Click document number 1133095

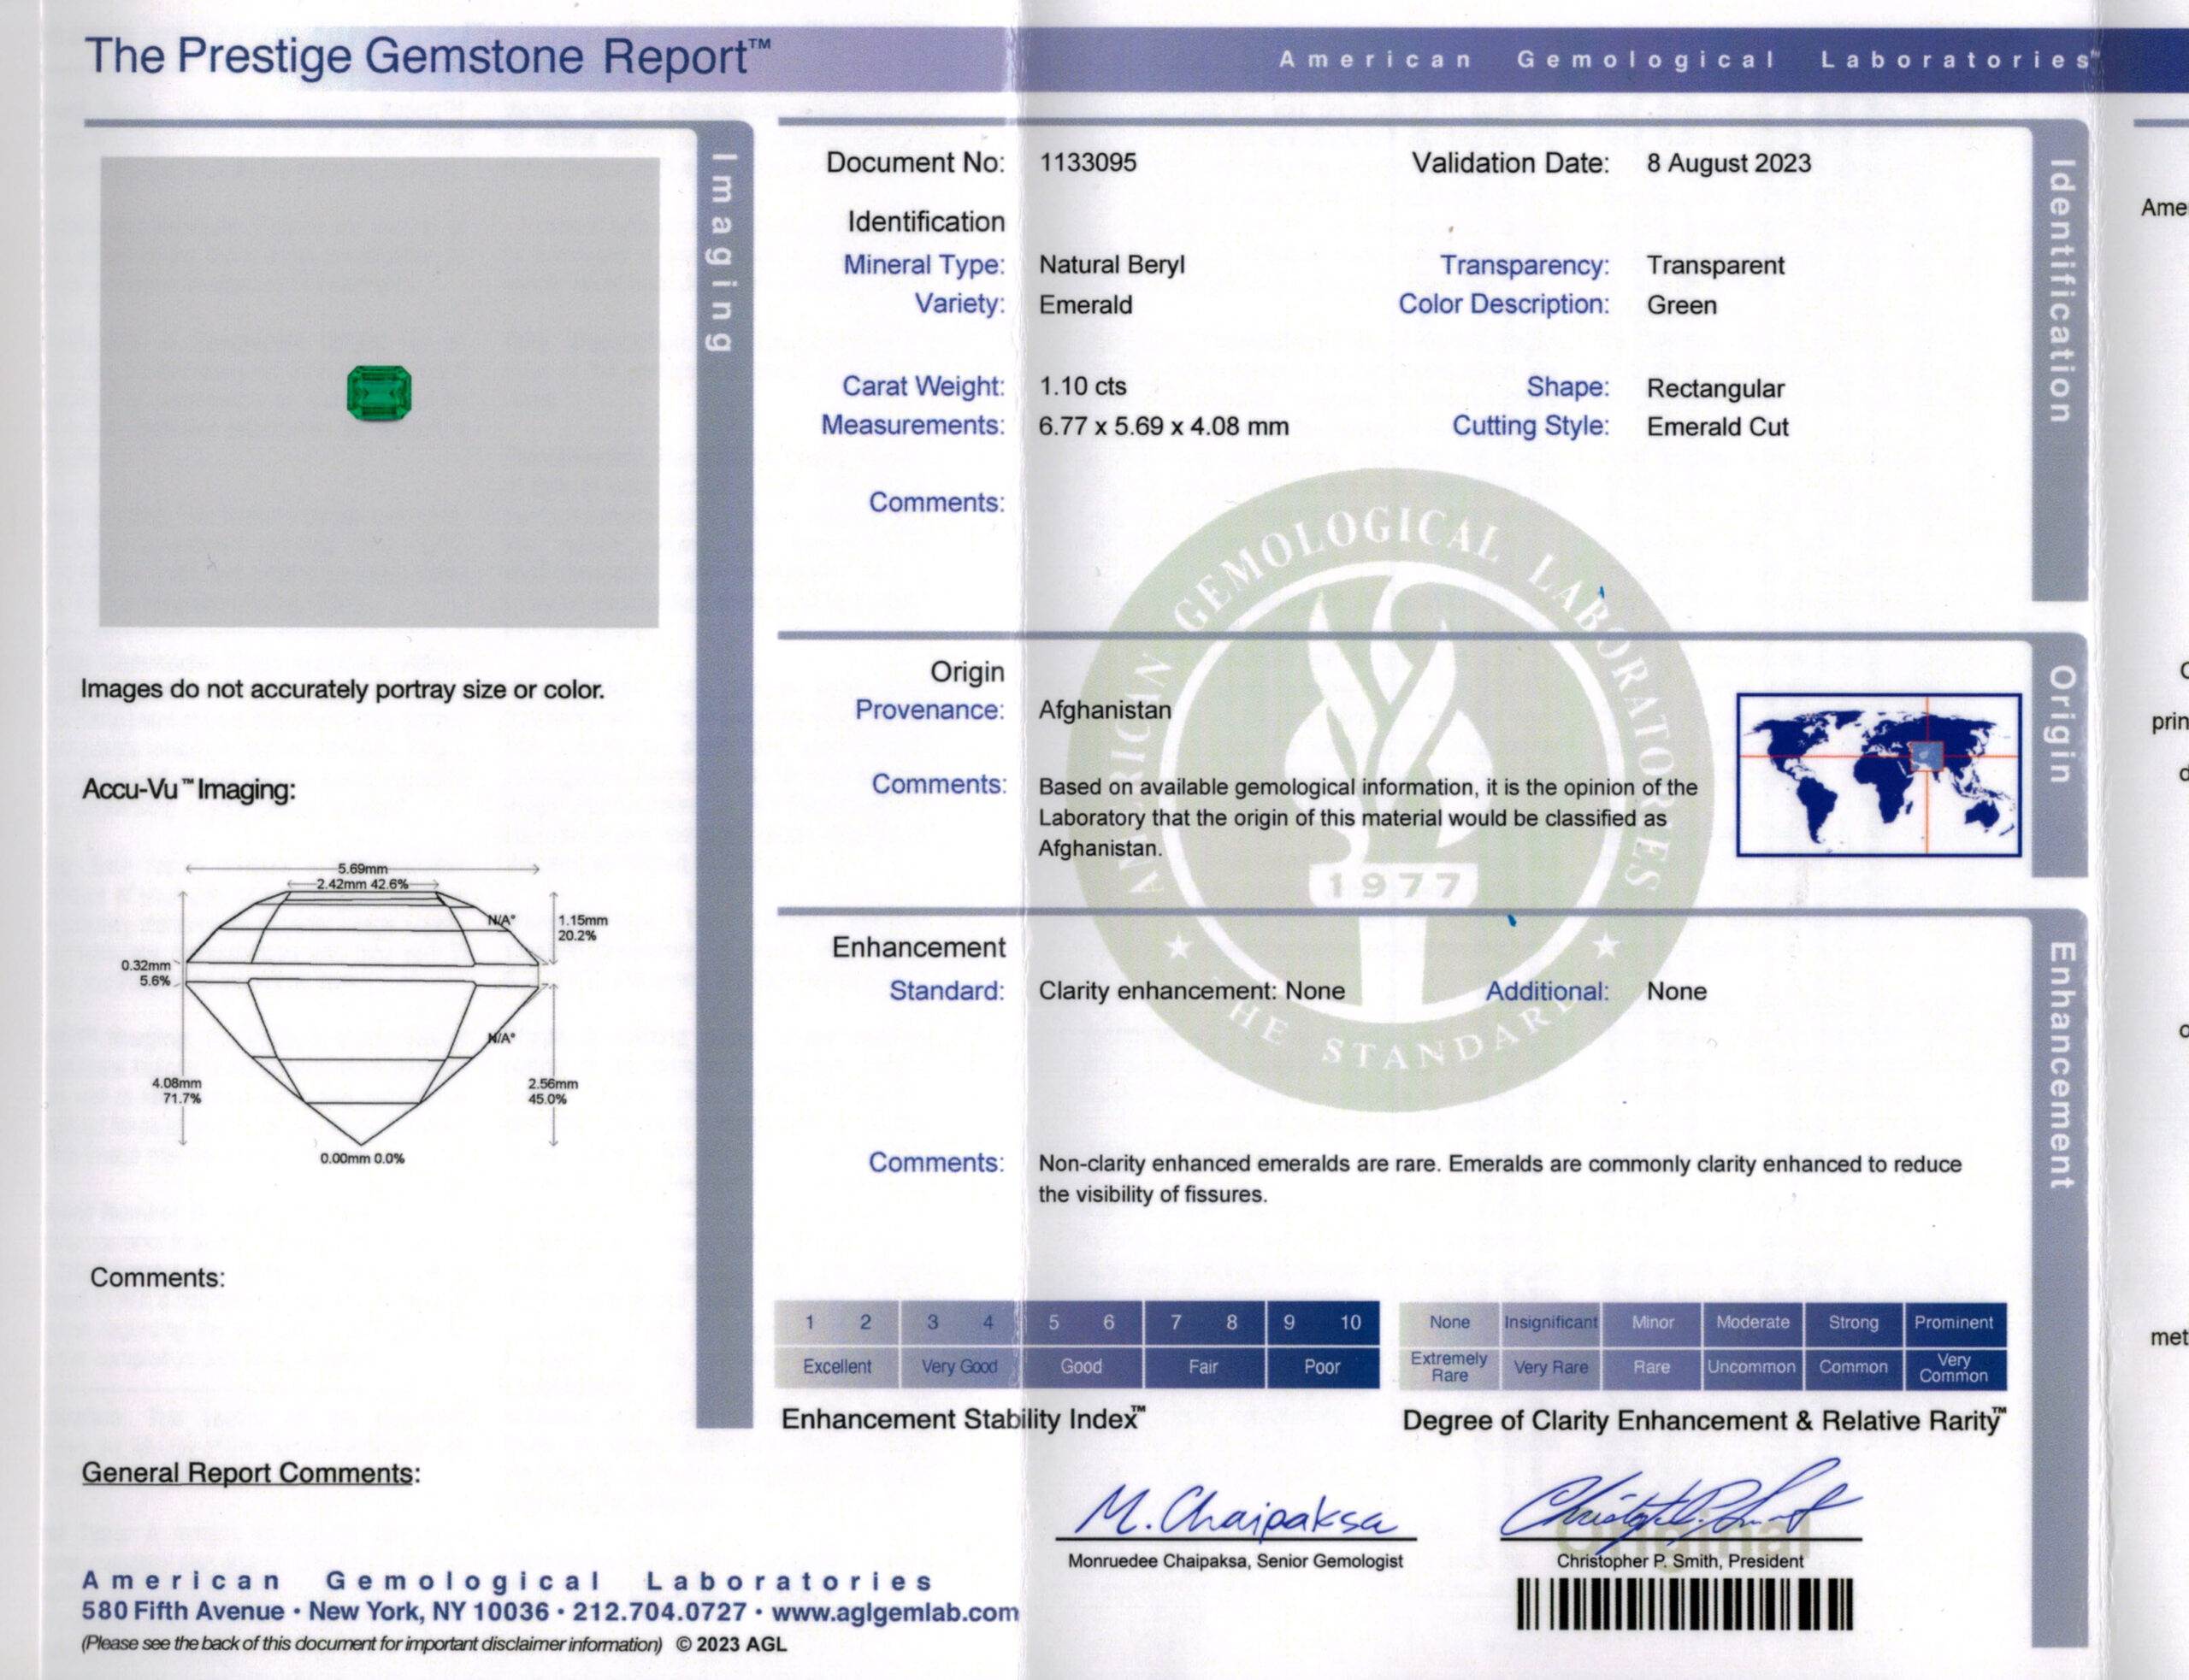click(x=1087, y=163)
